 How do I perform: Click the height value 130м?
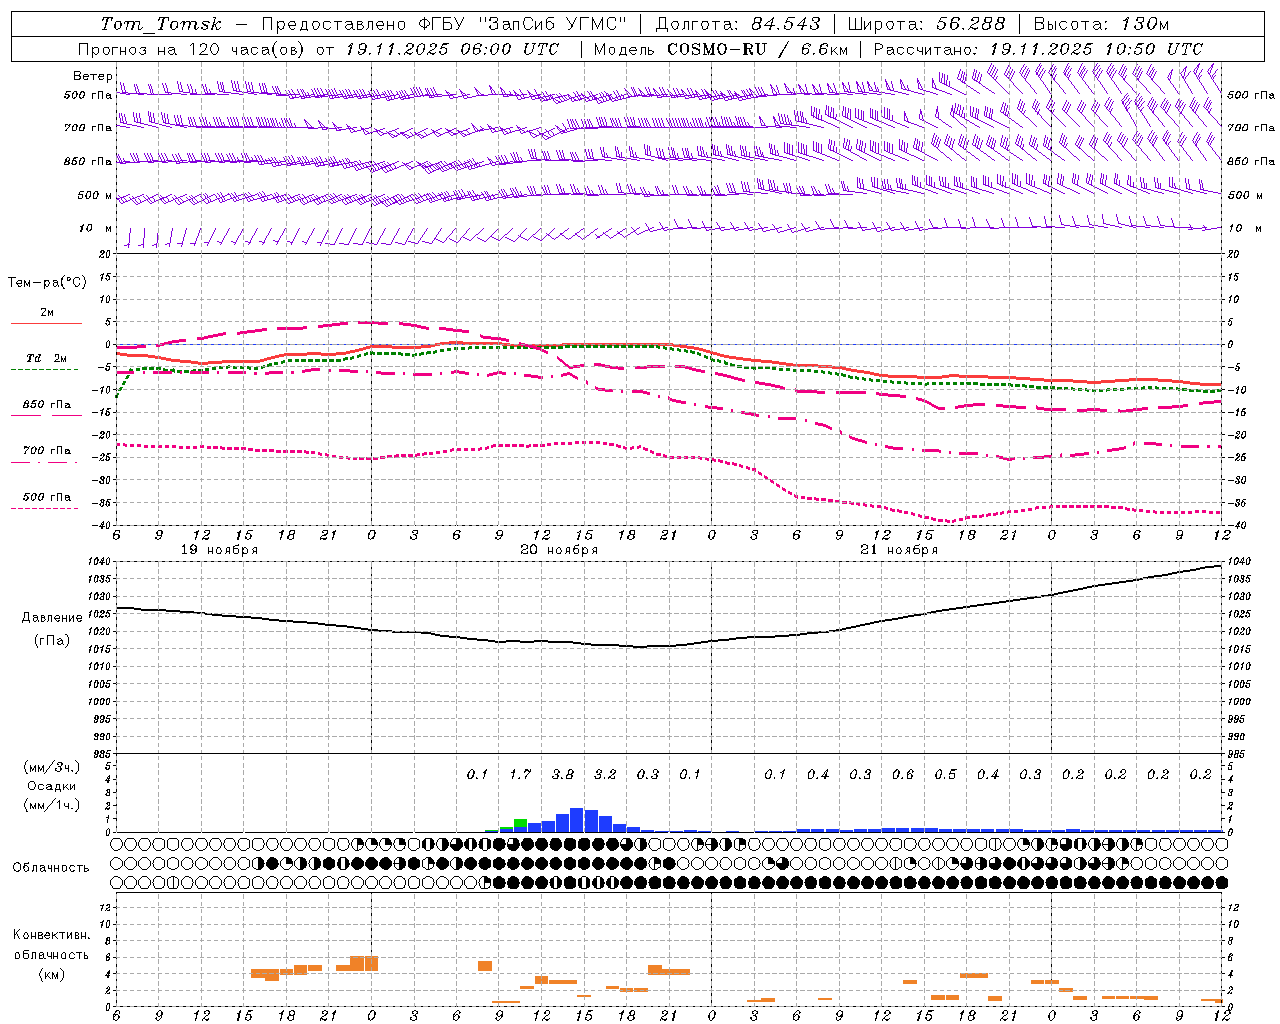(x=1145, y=24)
